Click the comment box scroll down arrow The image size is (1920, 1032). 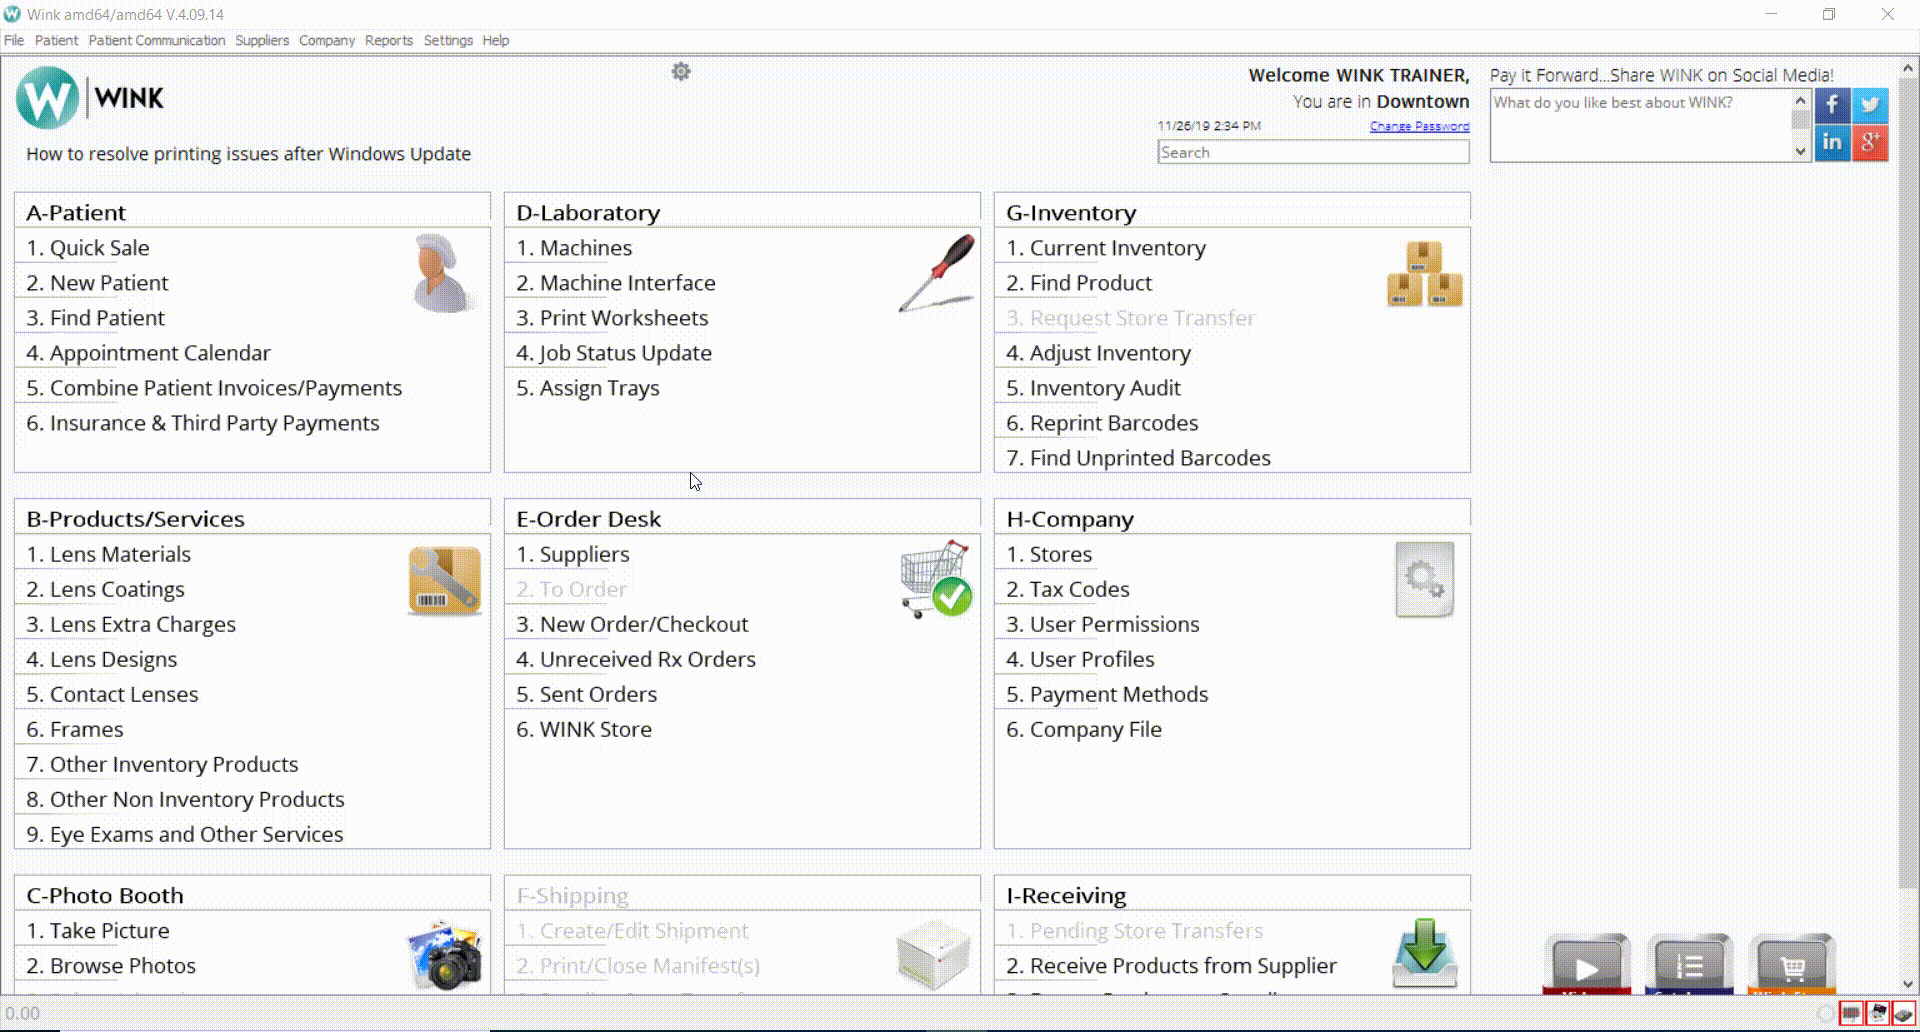click(x=1801, y=152)
